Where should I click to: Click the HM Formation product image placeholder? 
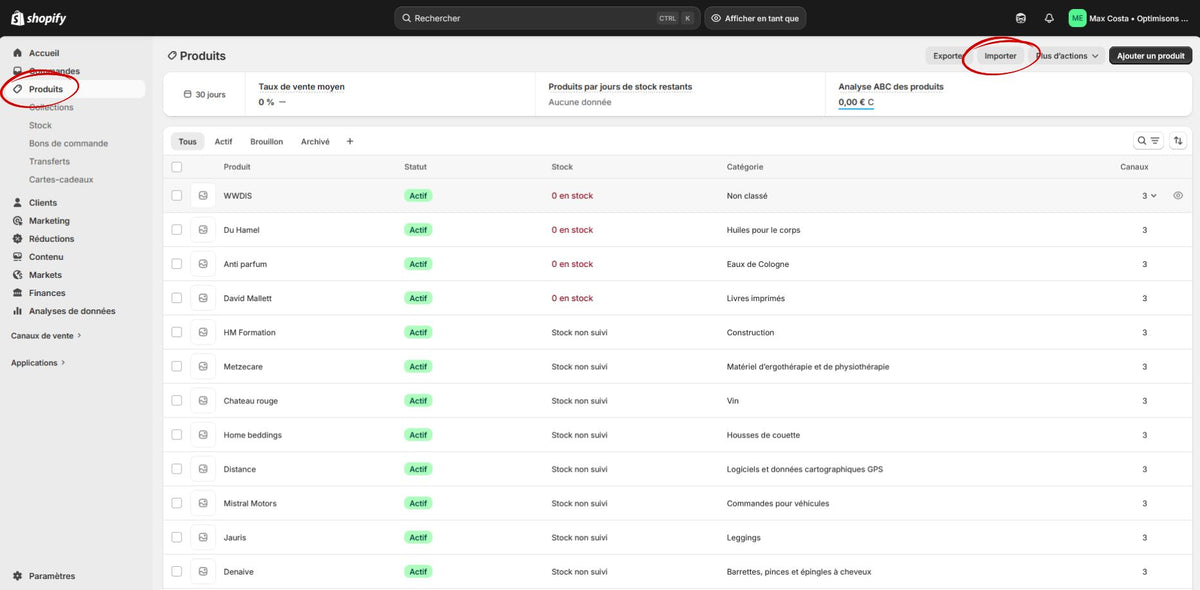coord(203,332)
